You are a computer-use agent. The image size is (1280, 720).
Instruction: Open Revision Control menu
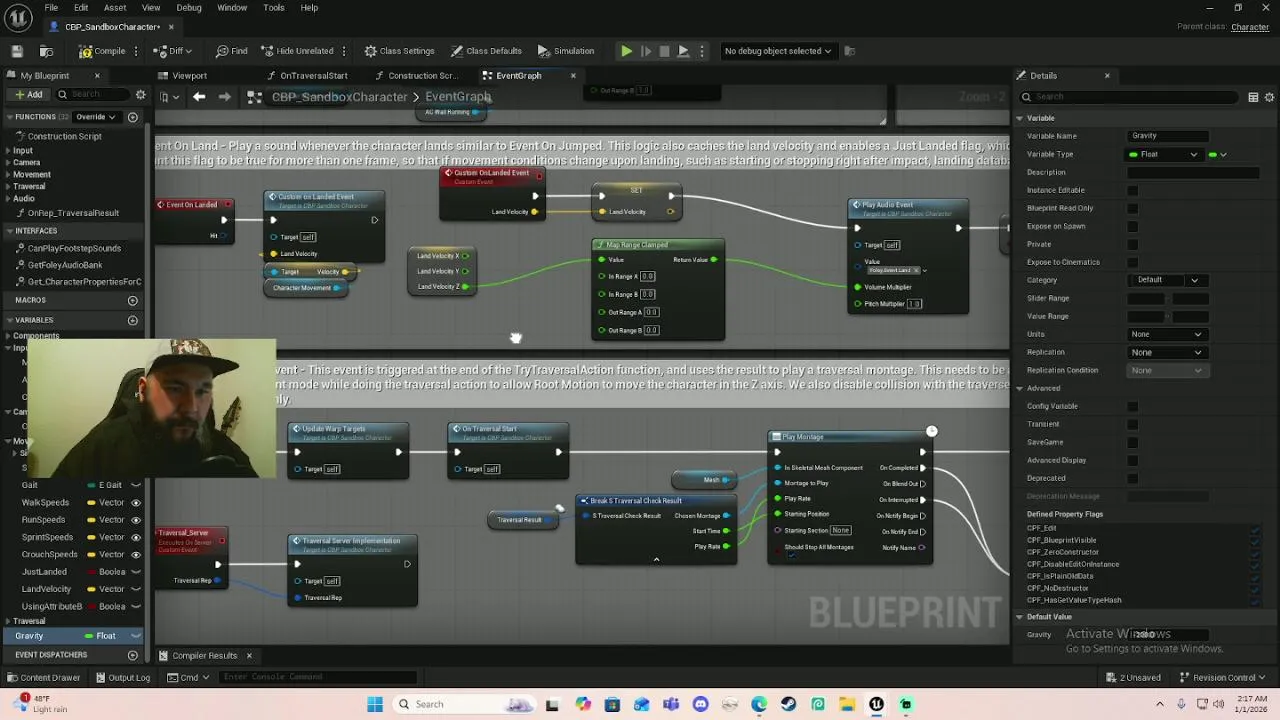coord(1223,677)
